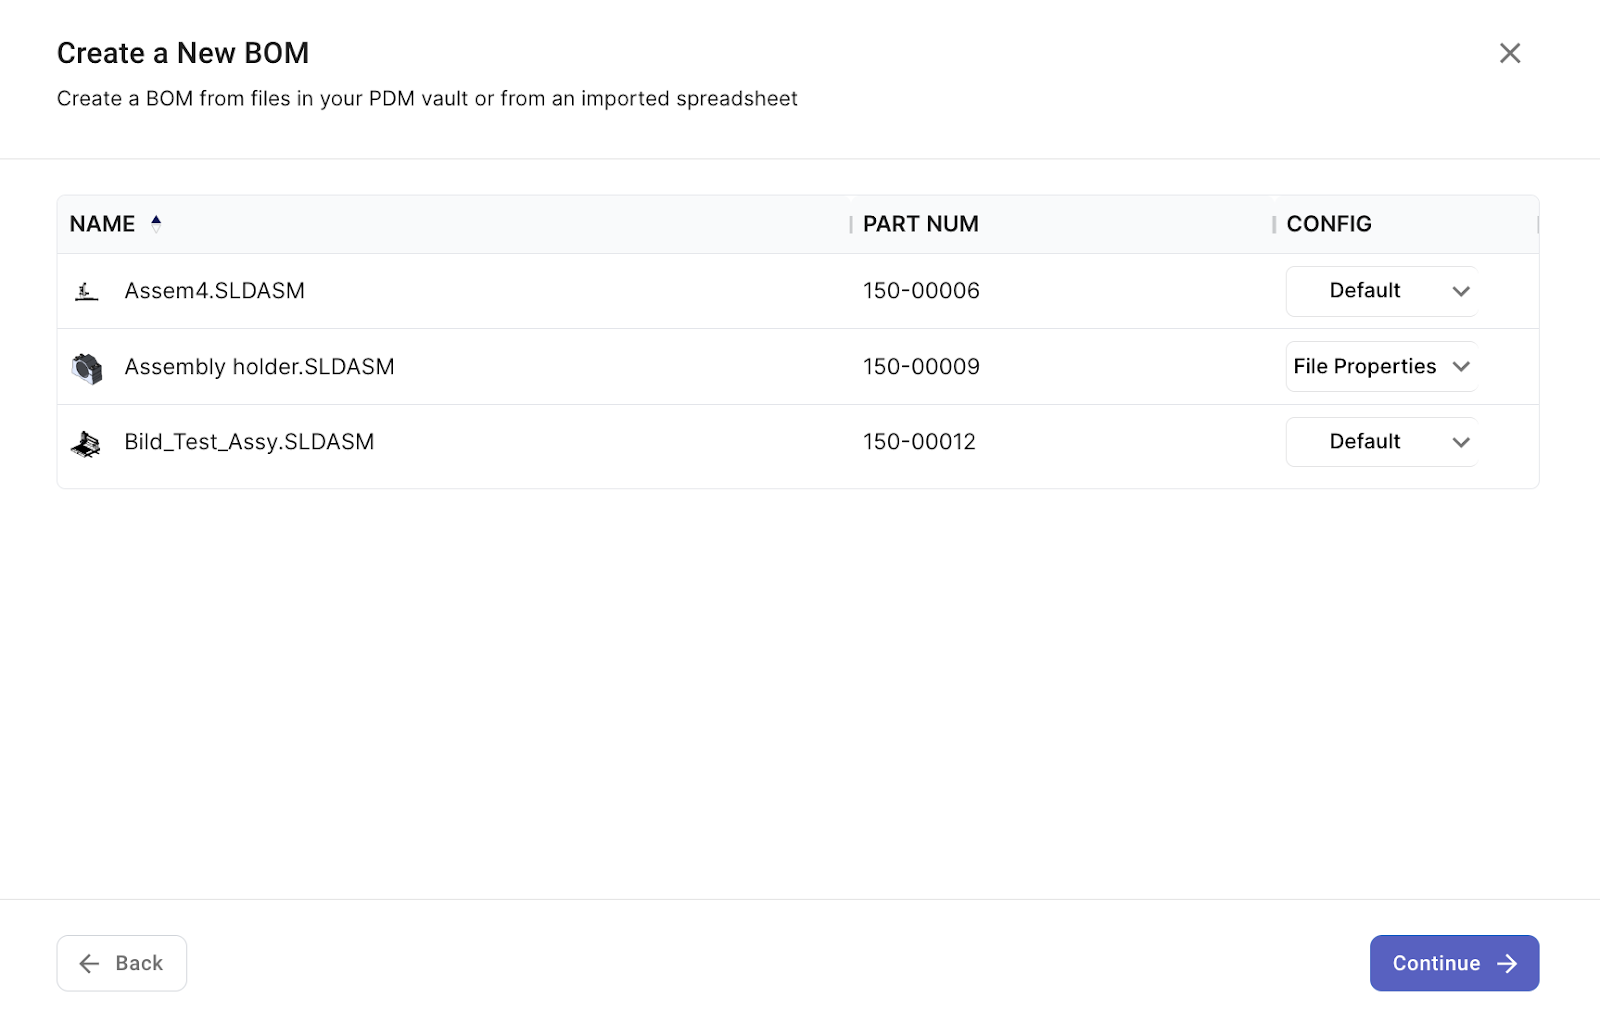
Task: Select the Assembly holder.SLDASM file name
Action: pos(259,367)
